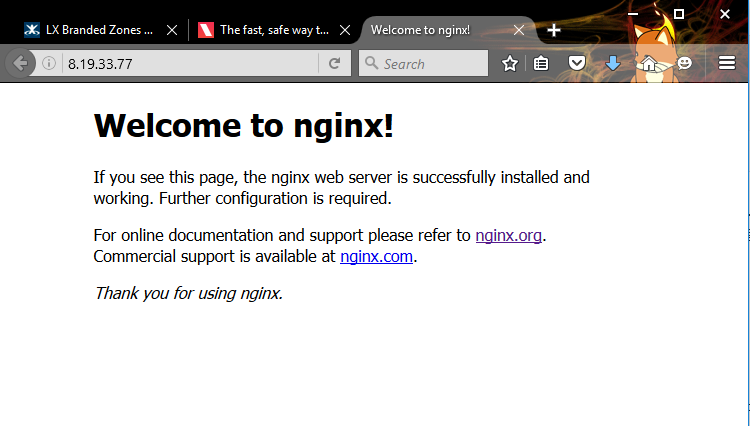The height and width of the screenshot is (426, 750).
Task: Open the nginx.org link
Action: pyautogui.click(x=508, y=235)
